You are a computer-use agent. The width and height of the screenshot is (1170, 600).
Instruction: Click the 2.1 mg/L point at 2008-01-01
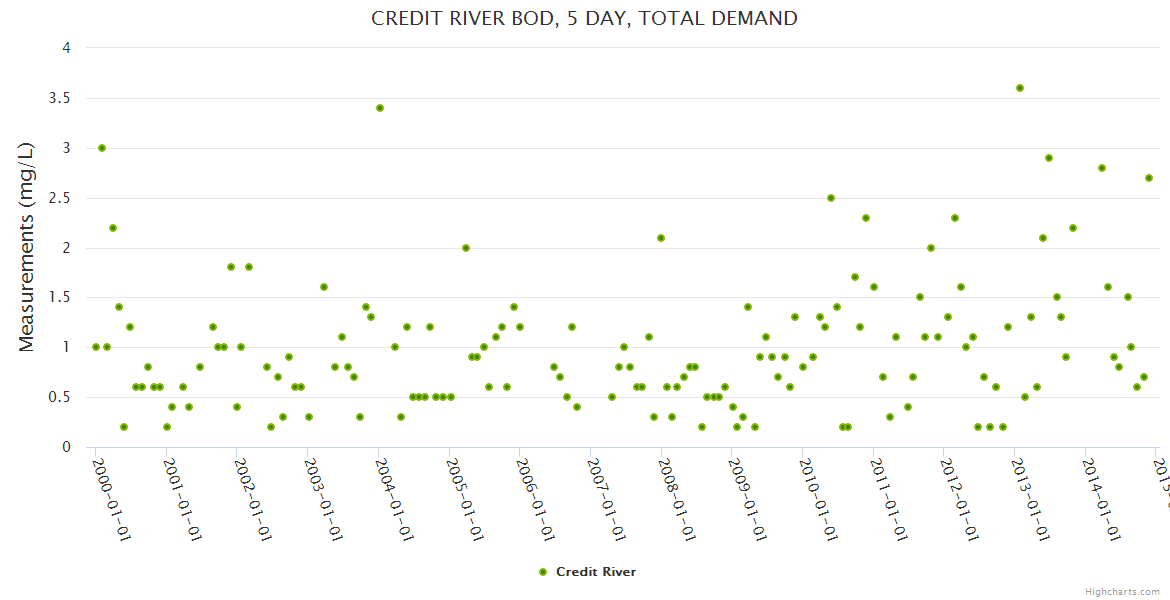point(661,238)
